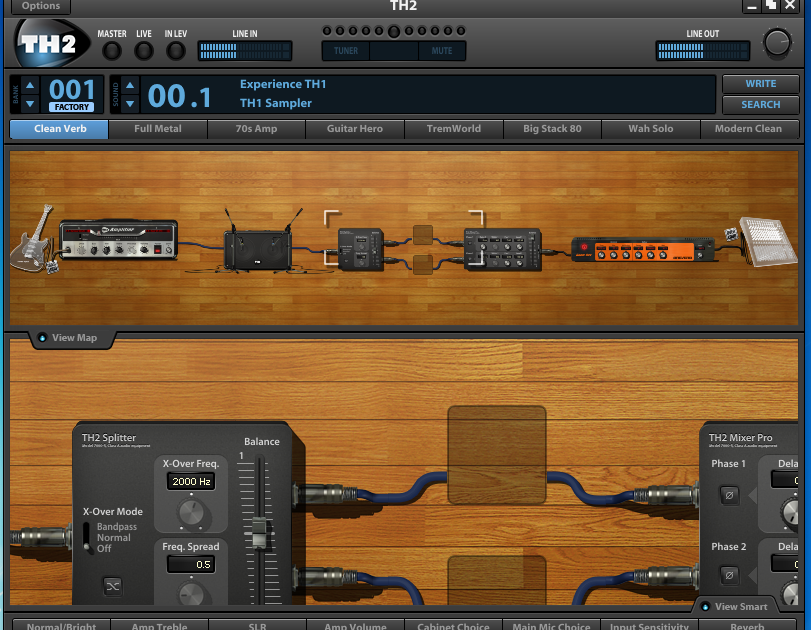Toggle the MUTE button
Screen dimensions: 811x630
coord(442,51)
